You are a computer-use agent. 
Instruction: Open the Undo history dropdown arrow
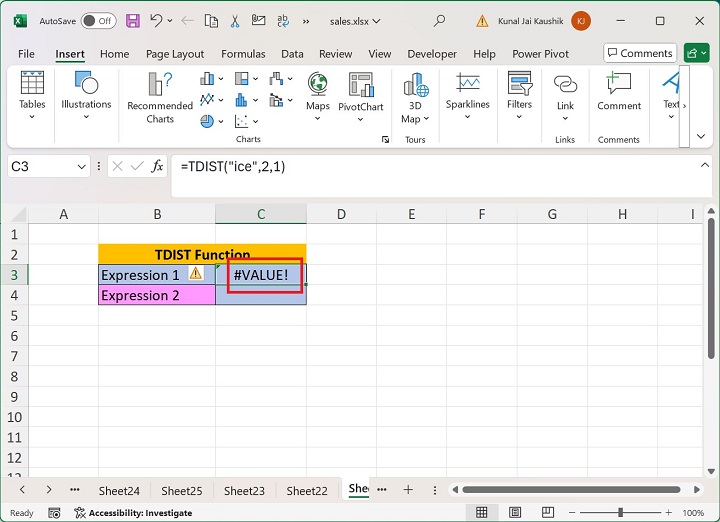point(170,21)
